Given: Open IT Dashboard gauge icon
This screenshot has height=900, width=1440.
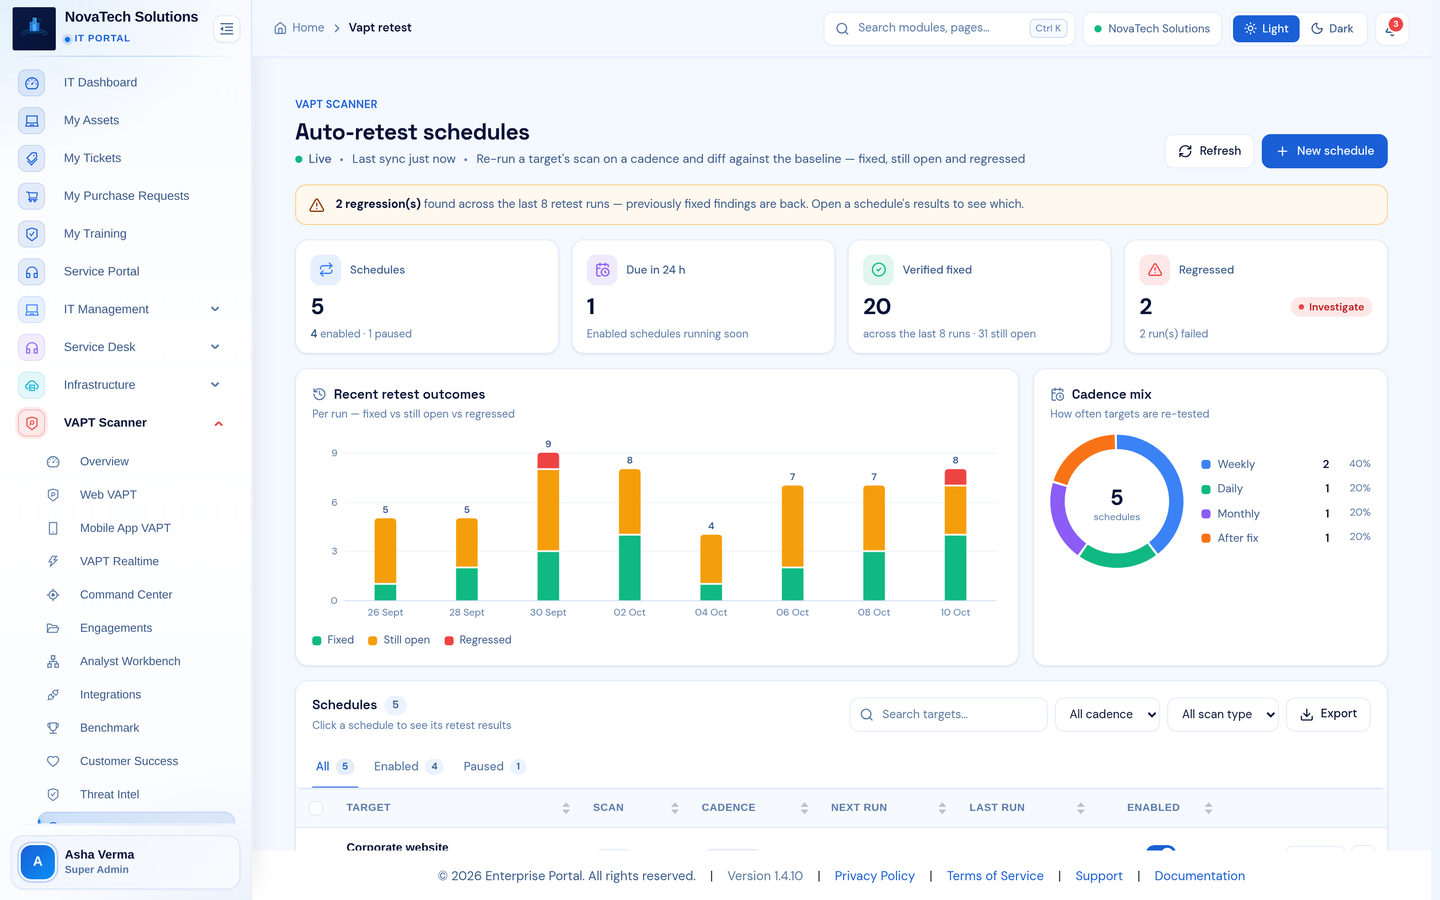Looking at the screenshot, I should point(32,83).
